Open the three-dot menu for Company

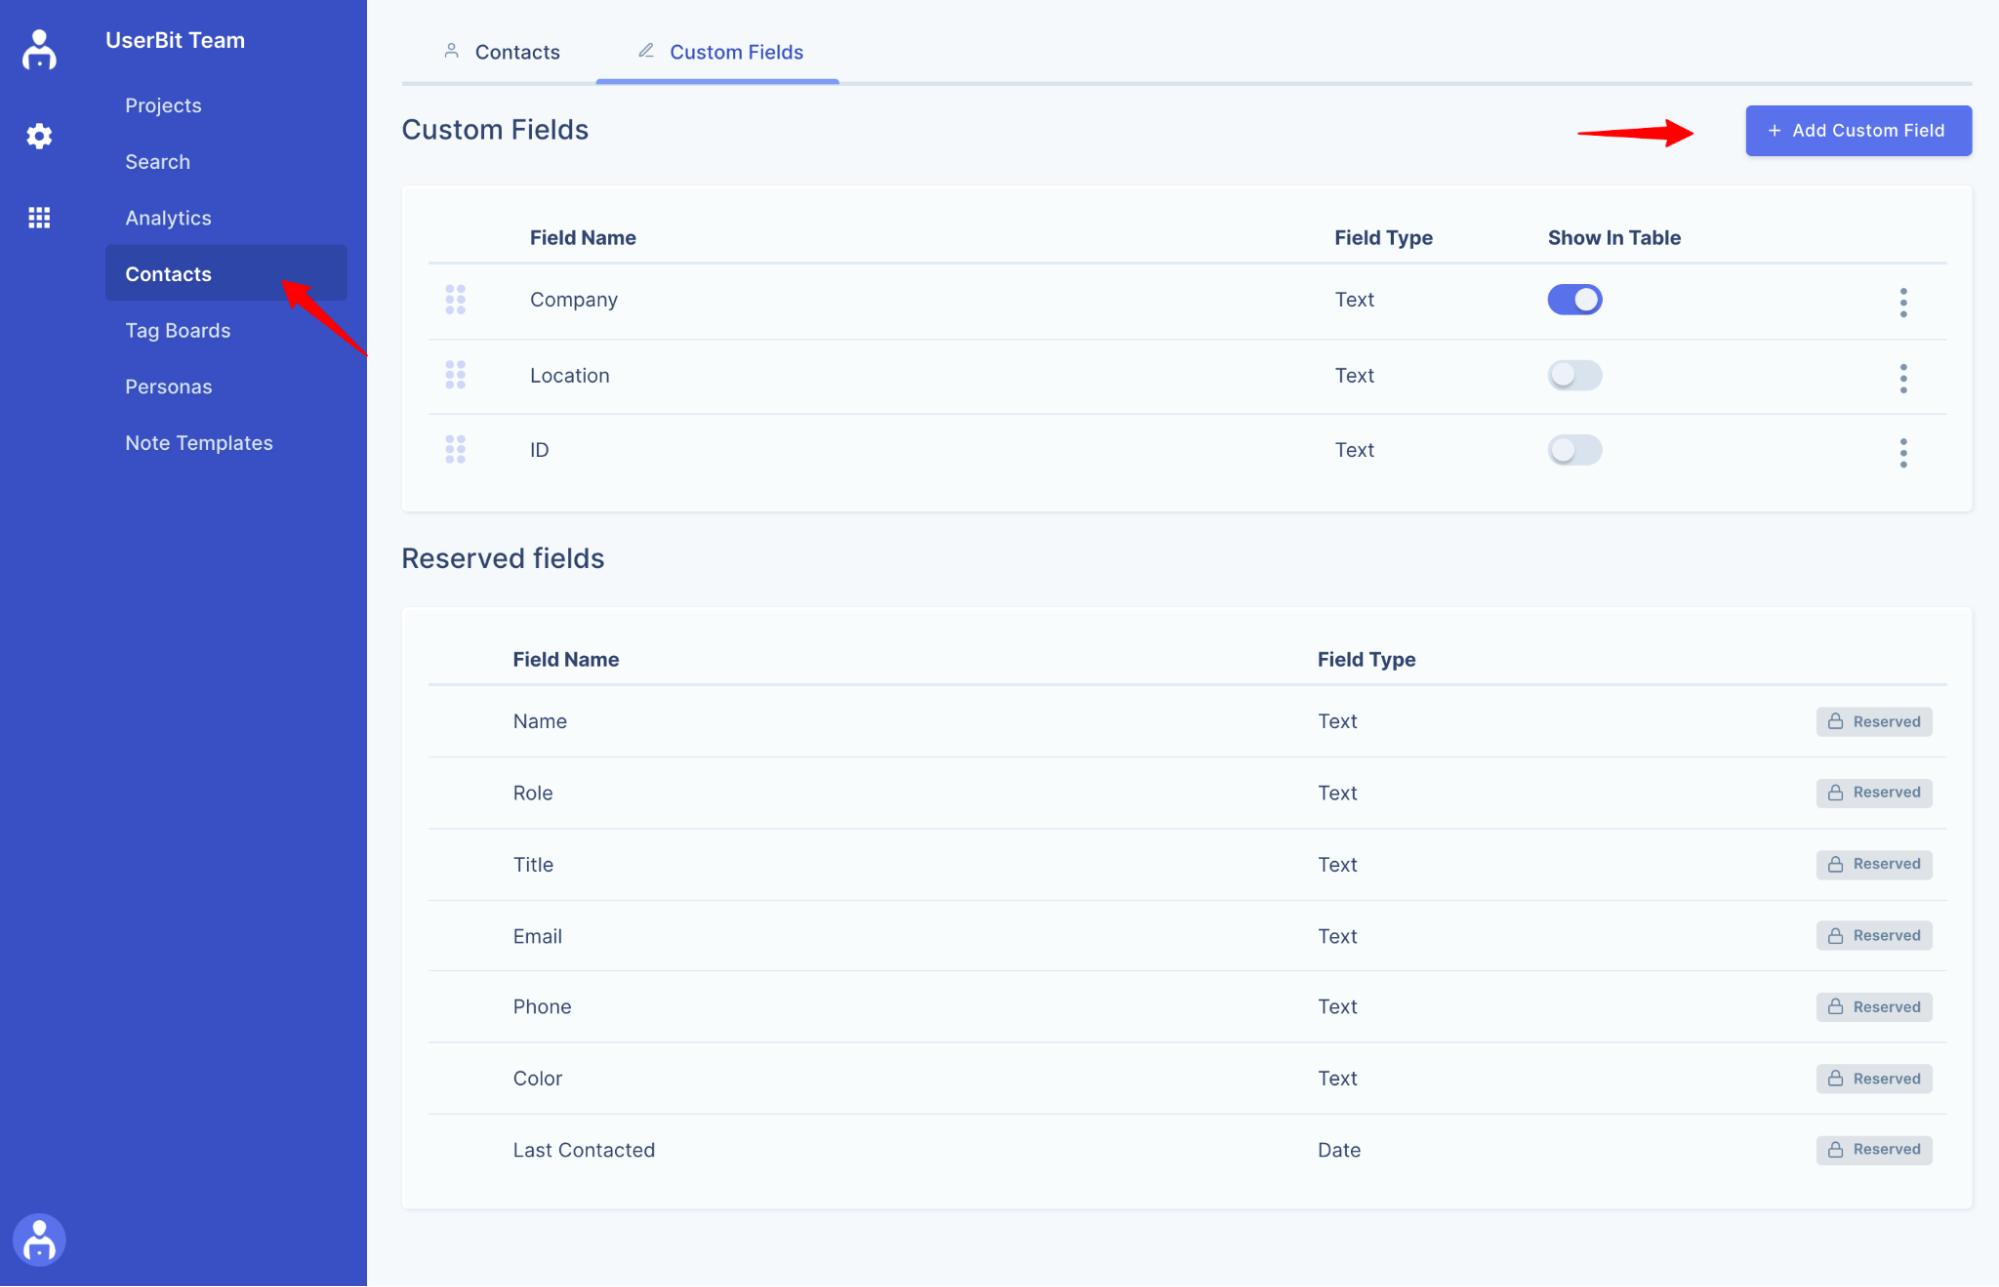click(1903, 302)
